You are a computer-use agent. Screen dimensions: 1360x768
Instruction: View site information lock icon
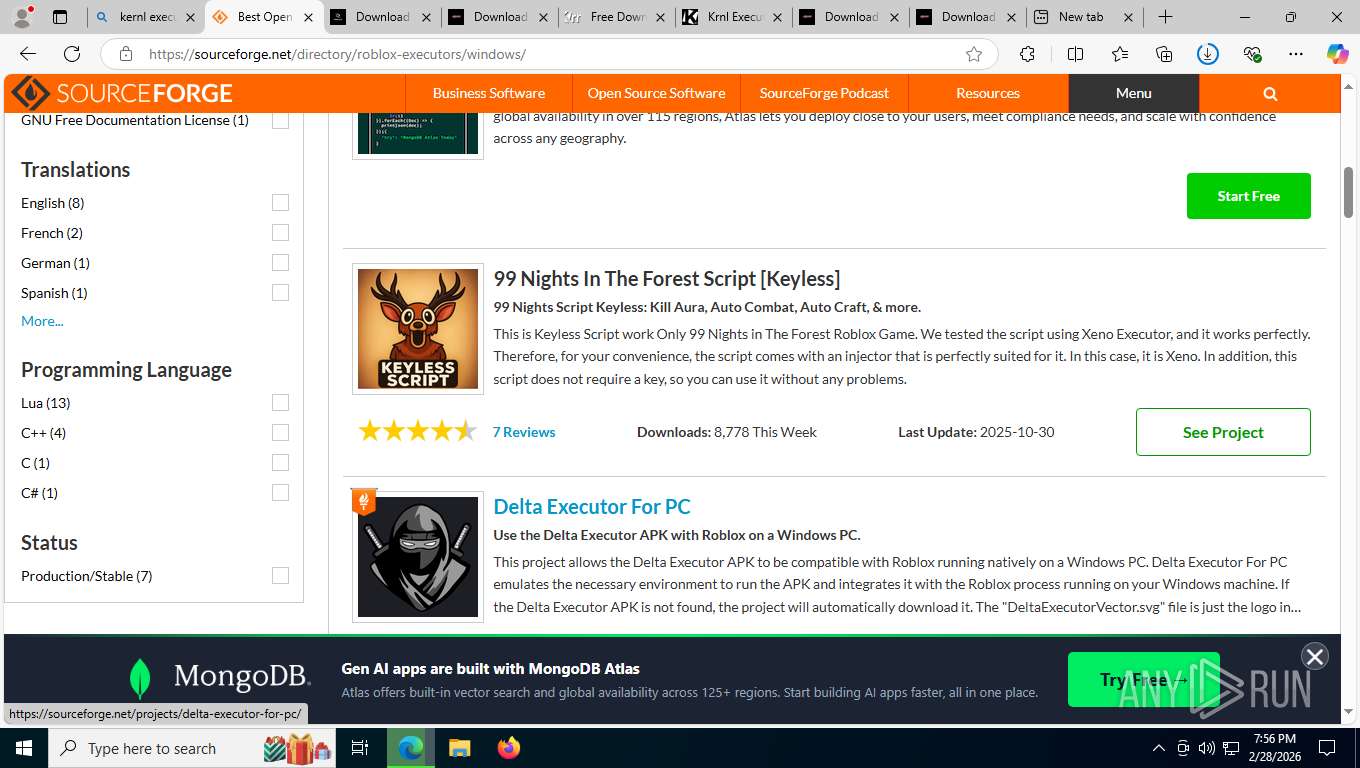(x=125, y=54)
